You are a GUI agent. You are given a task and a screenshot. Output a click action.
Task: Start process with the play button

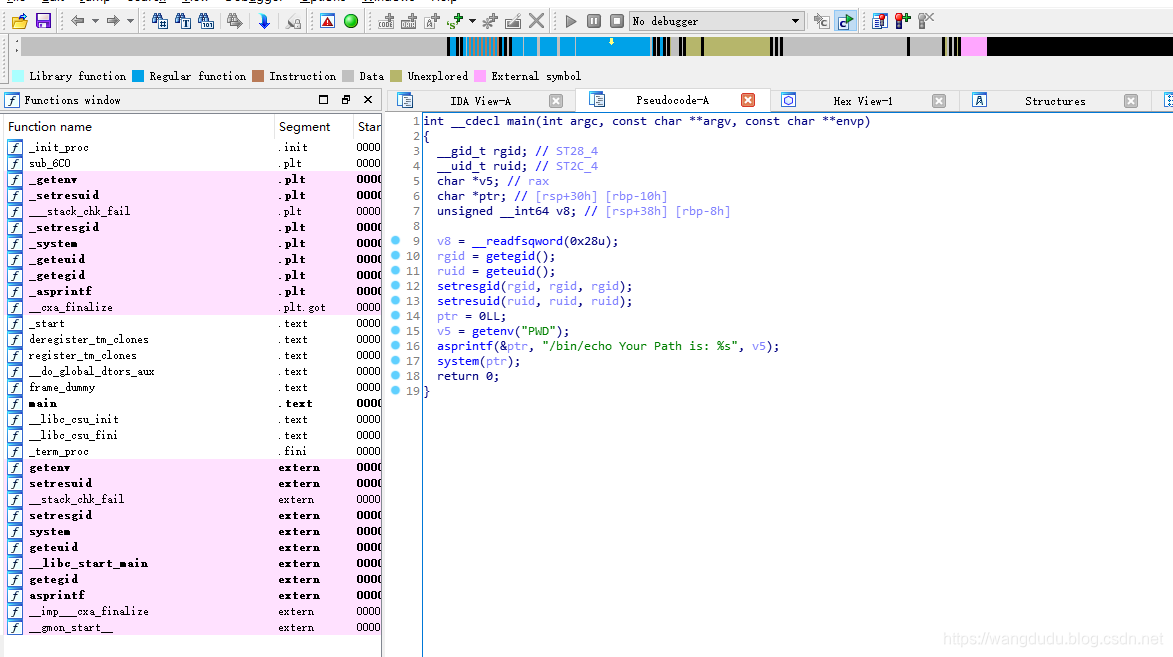[571, 21]
